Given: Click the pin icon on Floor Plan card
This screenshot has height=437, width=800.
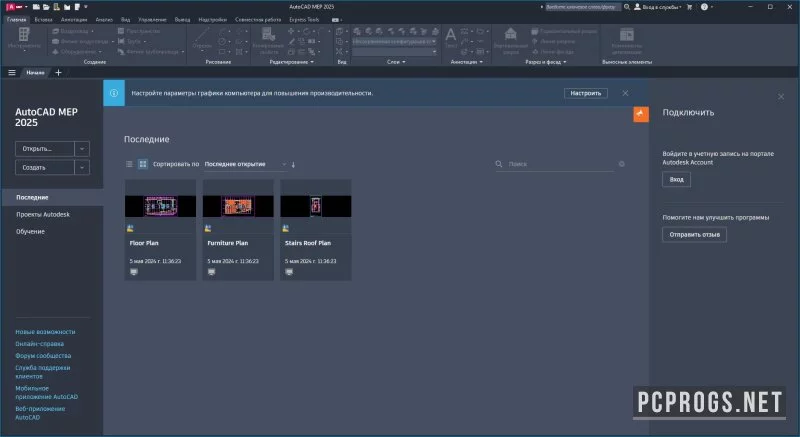Looking at the screenshot, I should coord(130,228).
